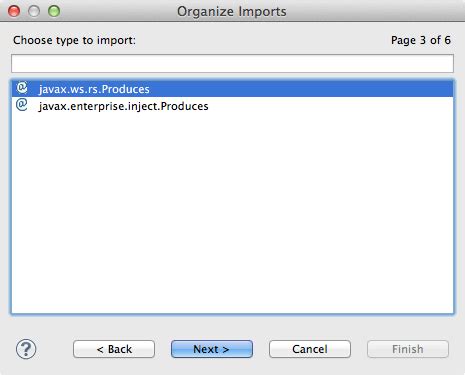Click highlighted row space right of javax.ws.rs.Produces
Viewport: 465px width, 375px height.
(302, 89)
